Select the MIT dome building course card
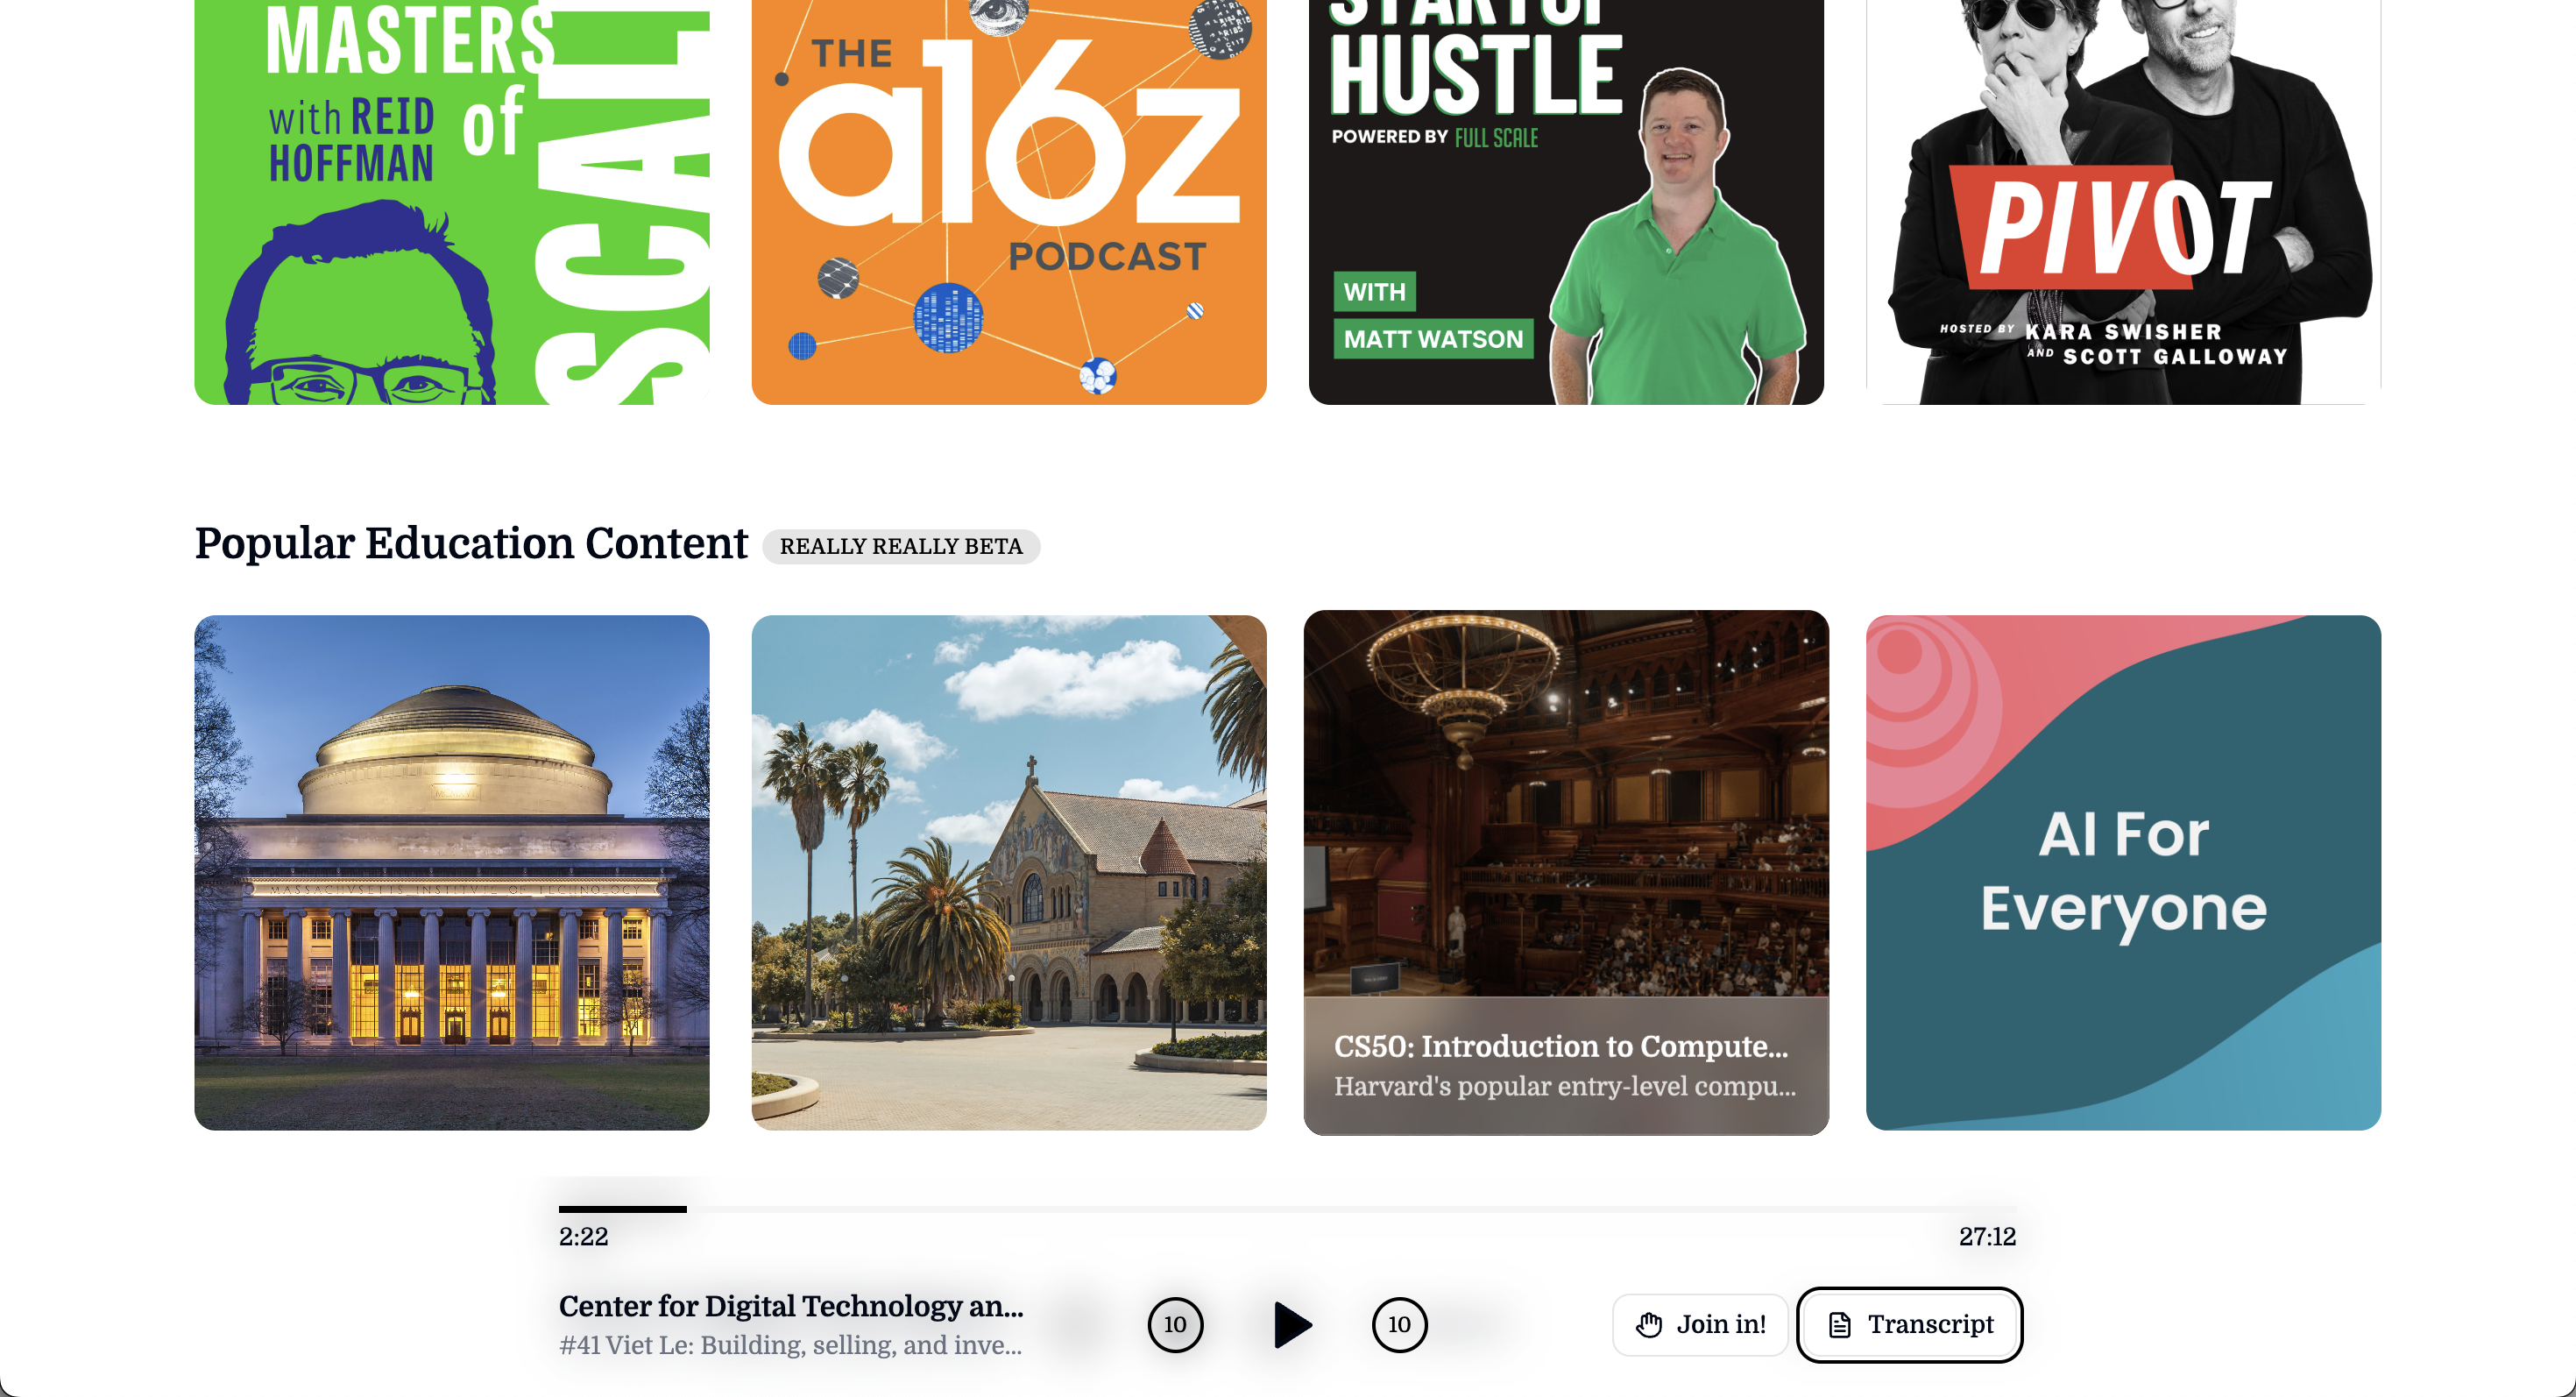Screen dimensions: 2576x1397 pos(452,872)
